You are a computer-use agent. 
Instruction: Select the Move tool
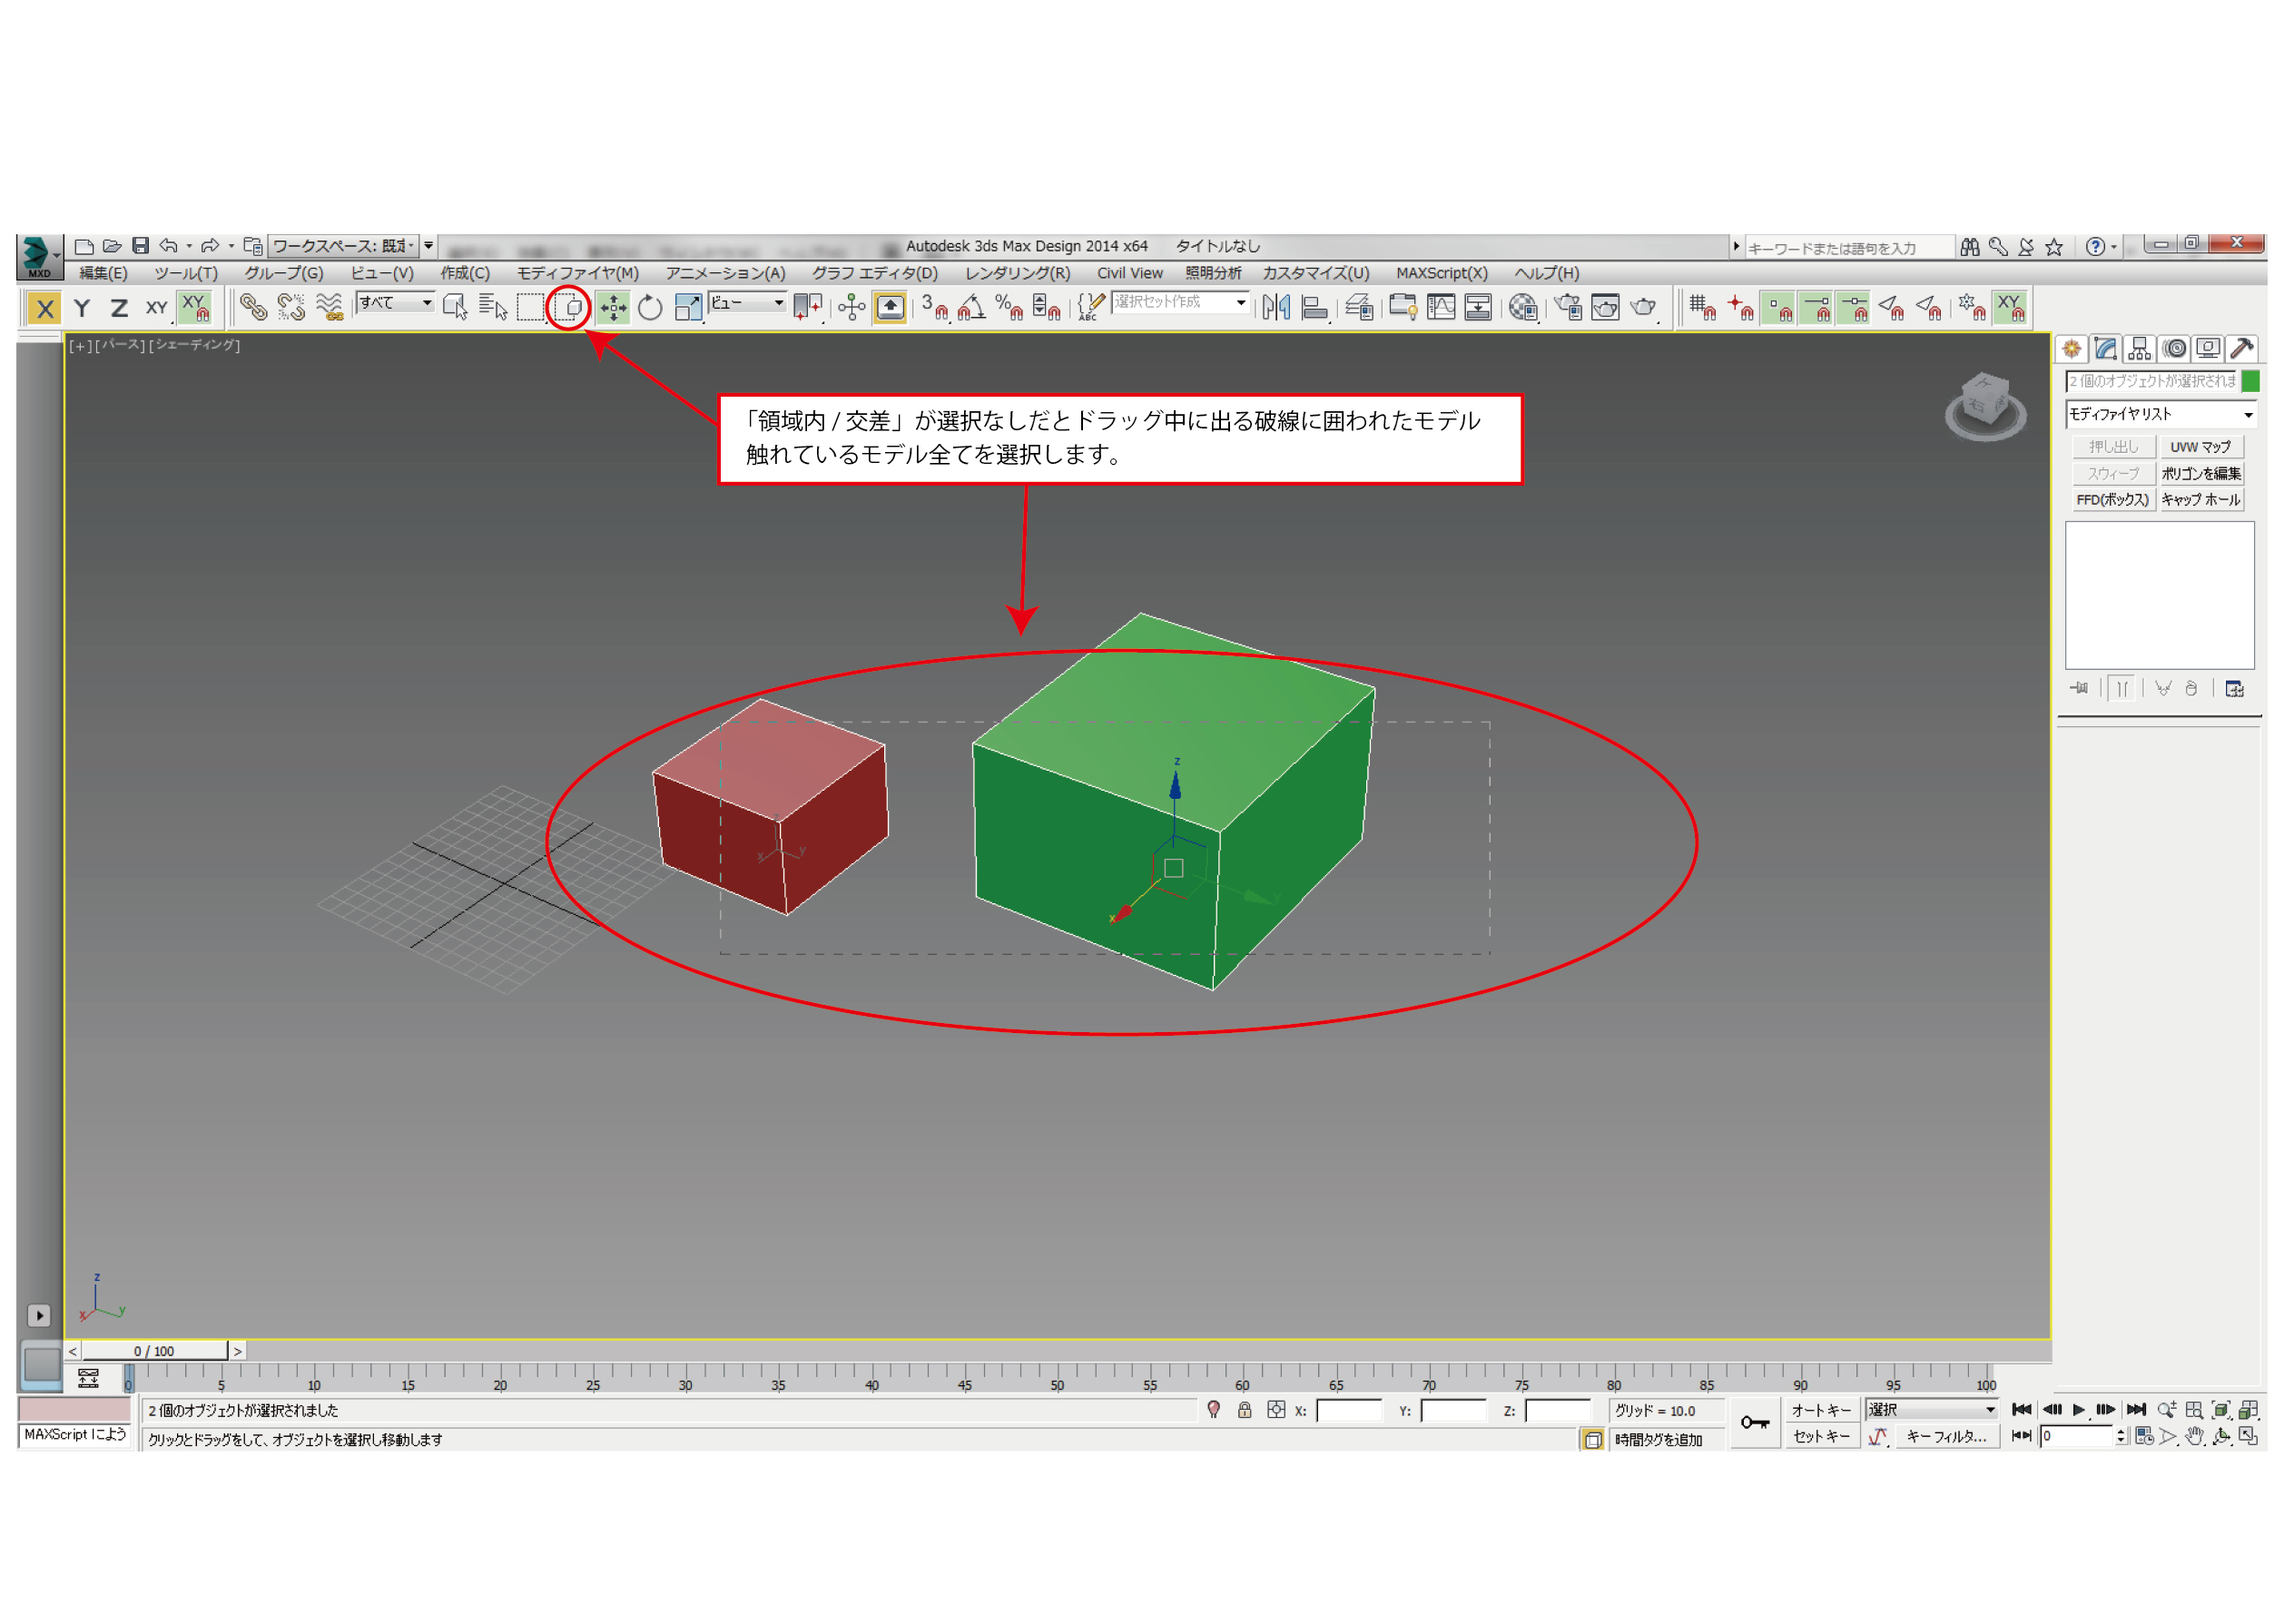612,308
